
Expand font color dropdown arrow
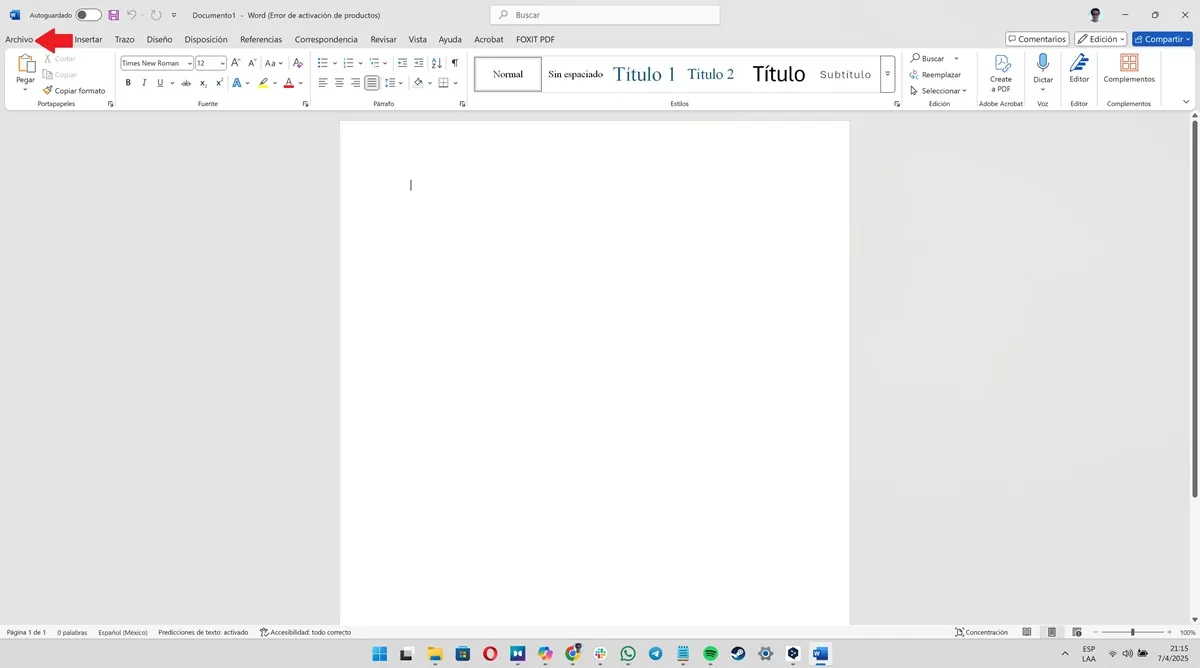(x=300, y=83)
